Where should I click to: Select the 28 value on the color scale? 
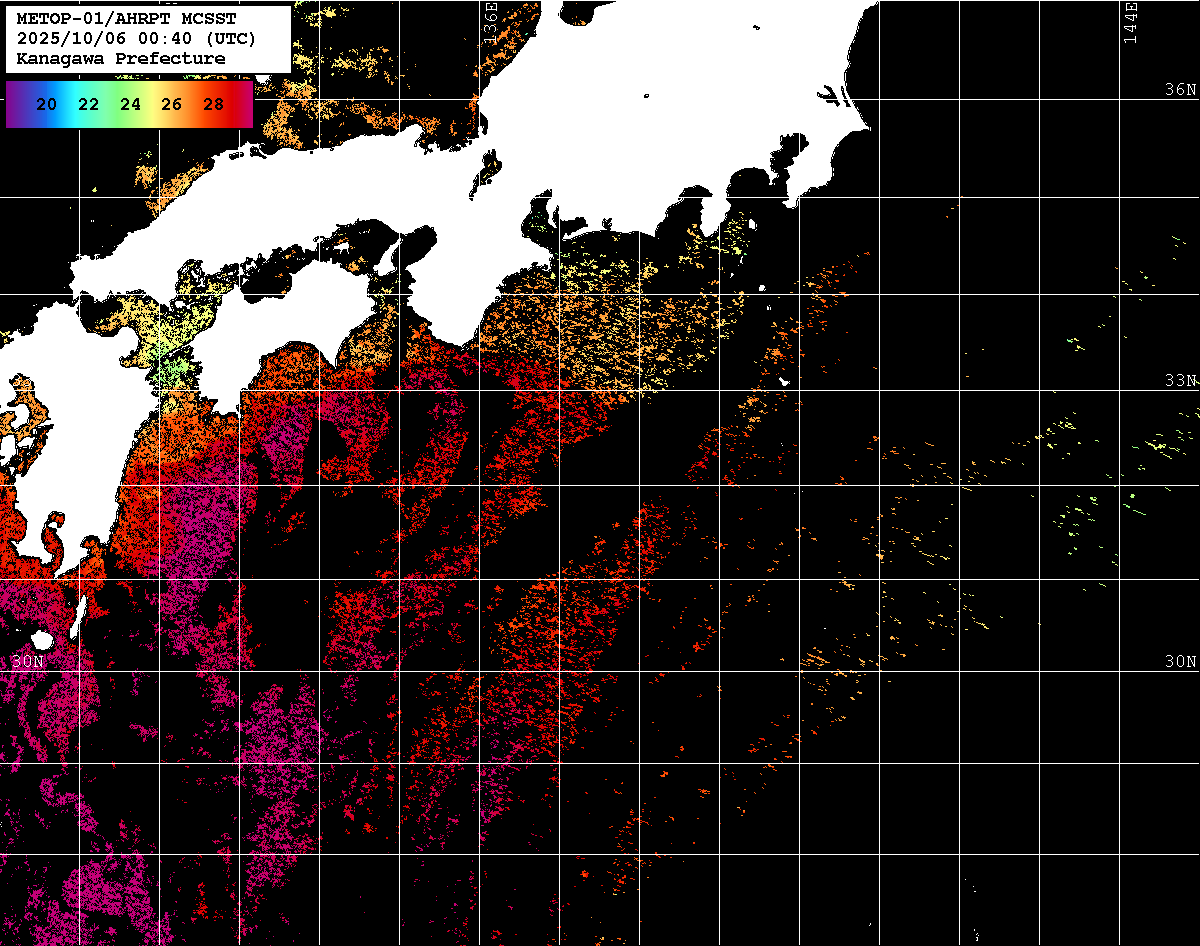tap(213, 104)
